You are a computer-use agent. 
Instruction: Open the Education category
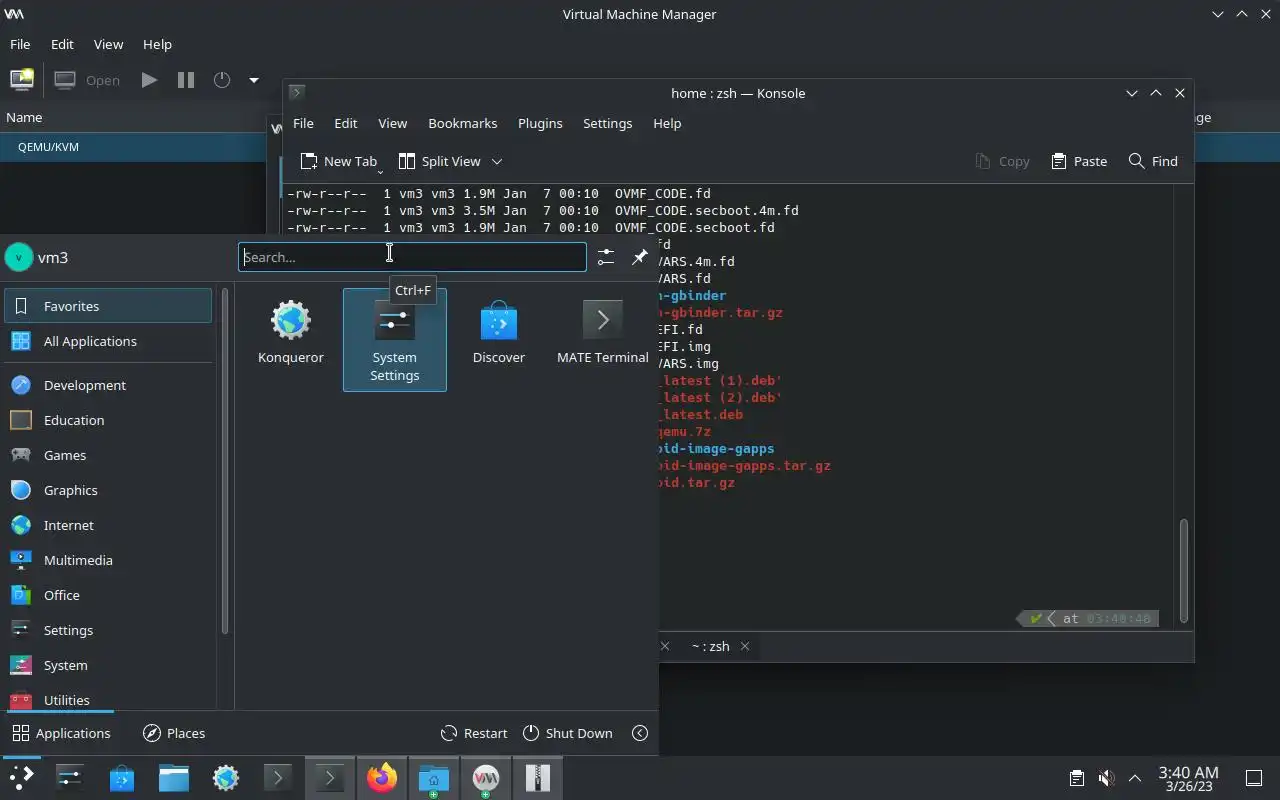point(108,420)
